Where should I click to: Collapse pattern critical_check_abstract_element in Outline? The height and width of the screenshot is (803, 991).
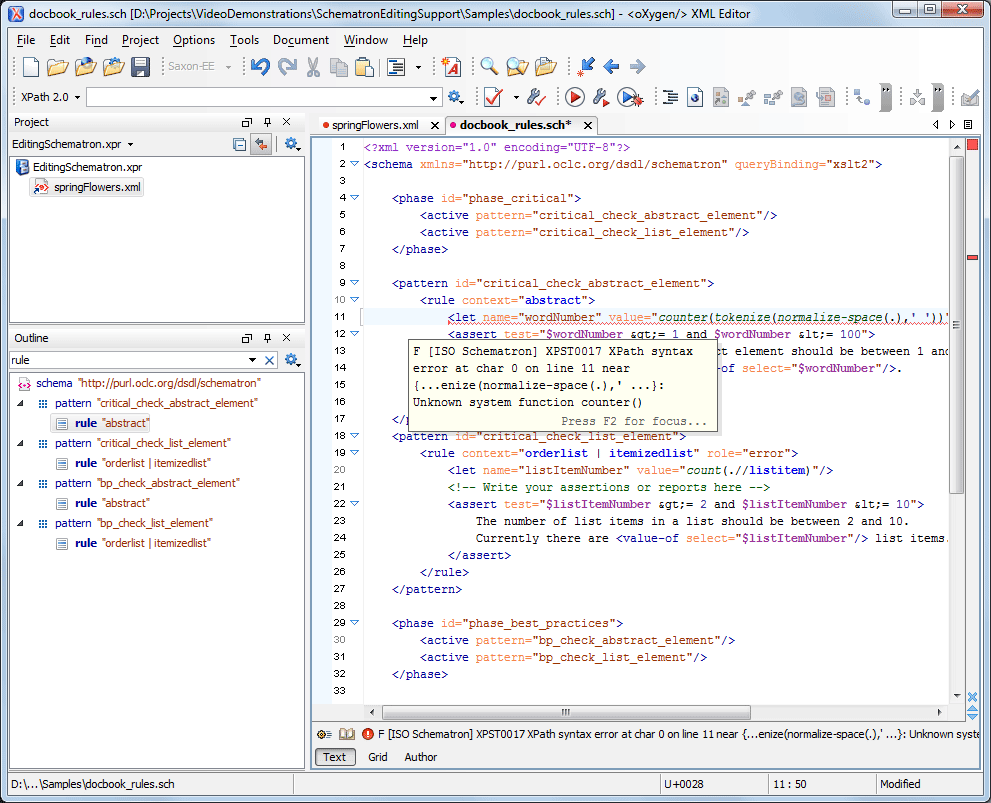(x=20, y=403)
